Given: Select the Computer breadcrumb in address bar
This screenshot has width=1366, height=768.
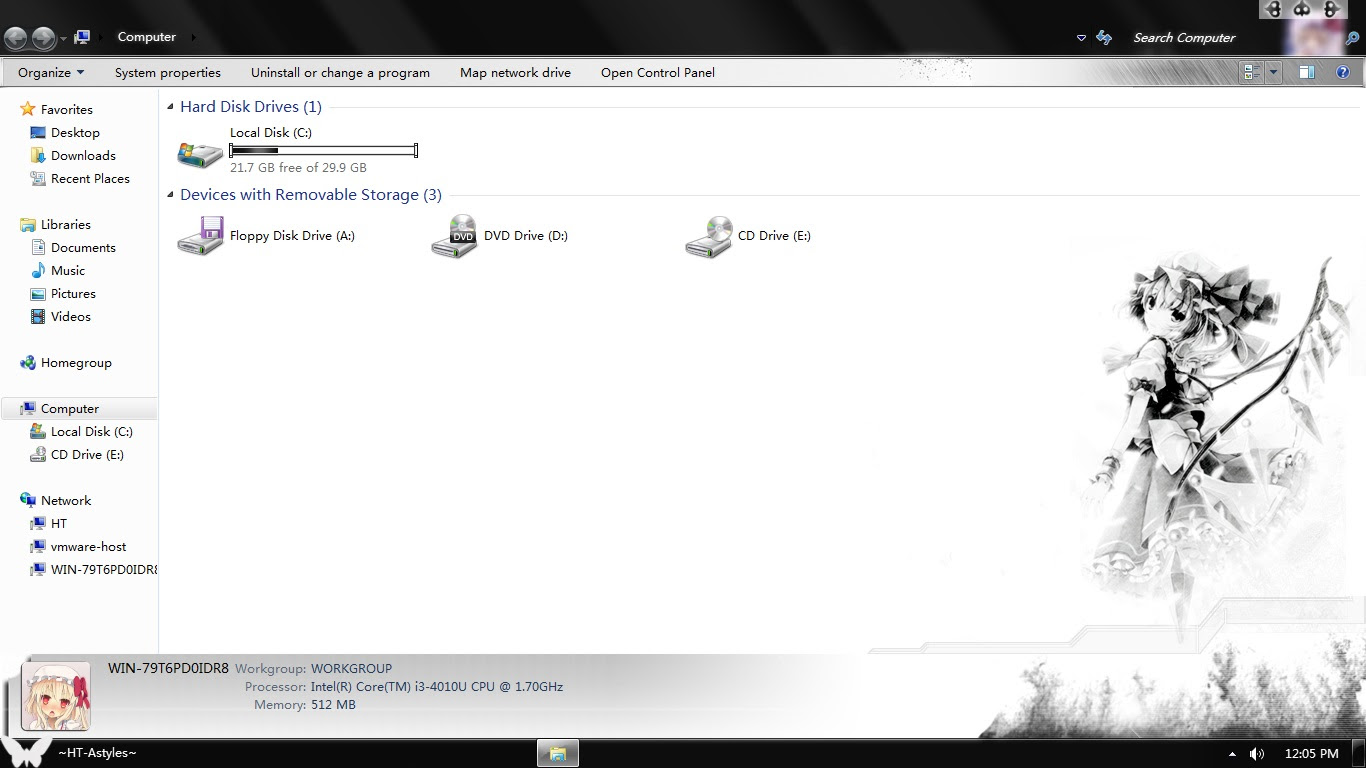Looking at the screenshot, I should click(x=147, y=37).
